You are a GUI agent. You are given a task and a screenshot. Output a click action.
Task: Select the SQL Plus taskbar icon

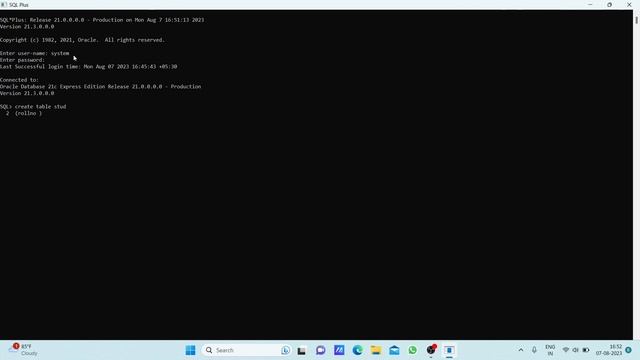(x=449, y=350)
